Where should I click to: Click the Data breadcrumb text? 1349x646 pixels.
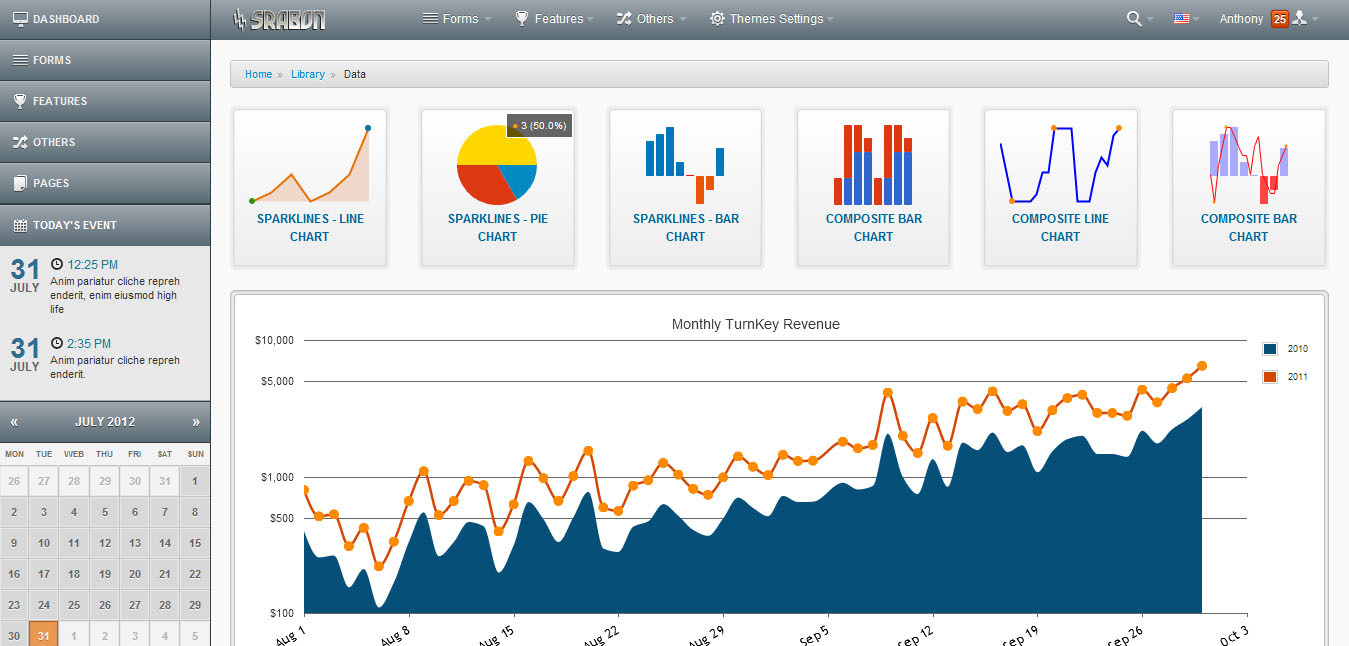[x=355, y=74]
